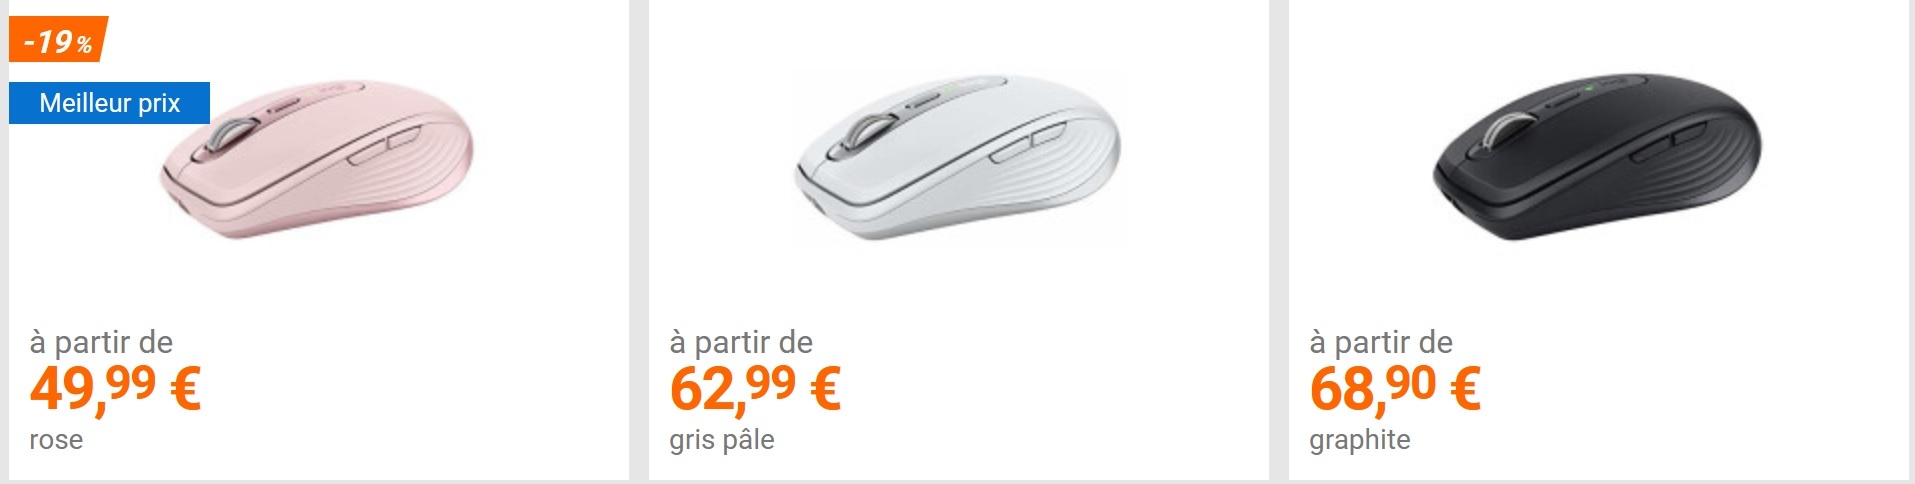The image size is (1915, 484).
Task: Select the 49,99 € price
Action: (115, 388)
